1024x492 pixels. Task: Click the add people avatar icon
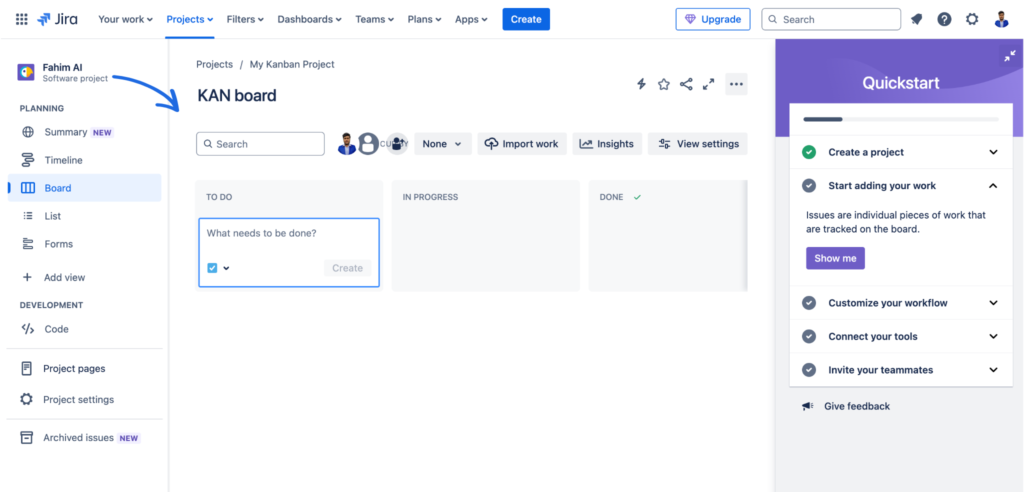396,144
